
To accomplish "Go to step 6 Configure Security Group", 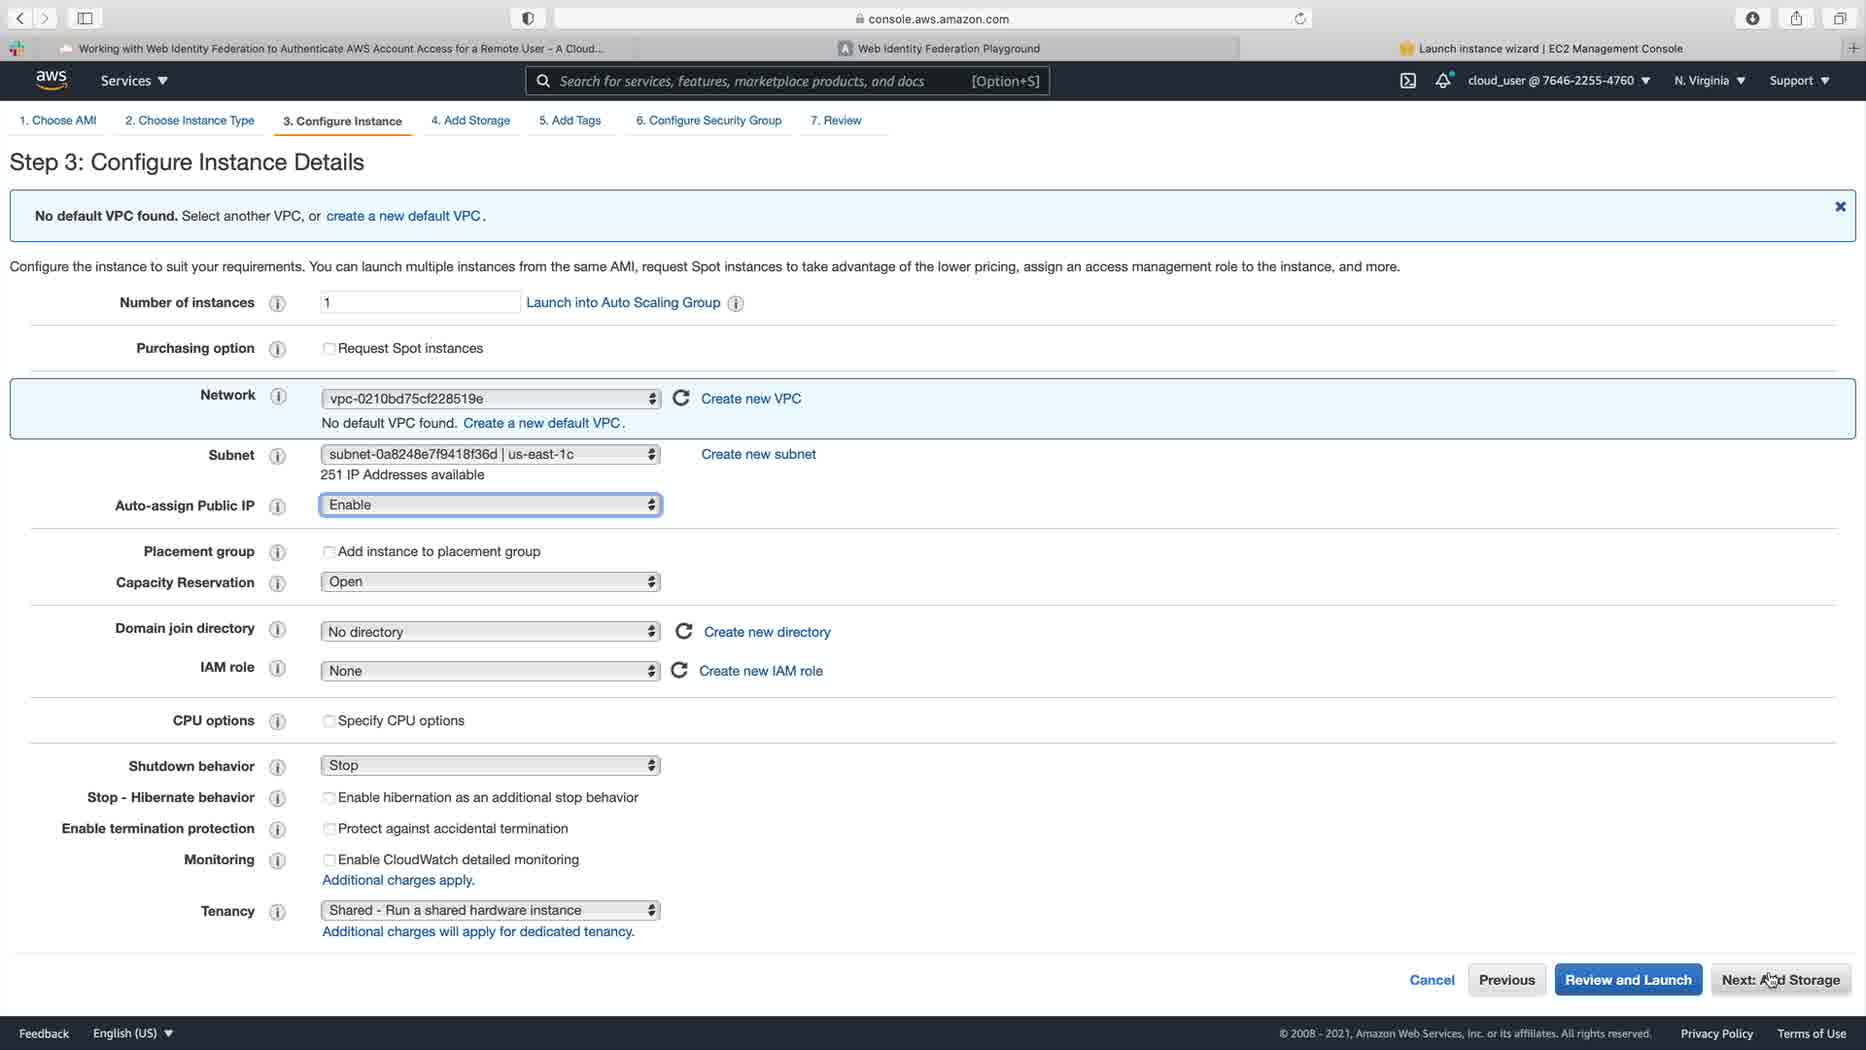I will 709,120.
